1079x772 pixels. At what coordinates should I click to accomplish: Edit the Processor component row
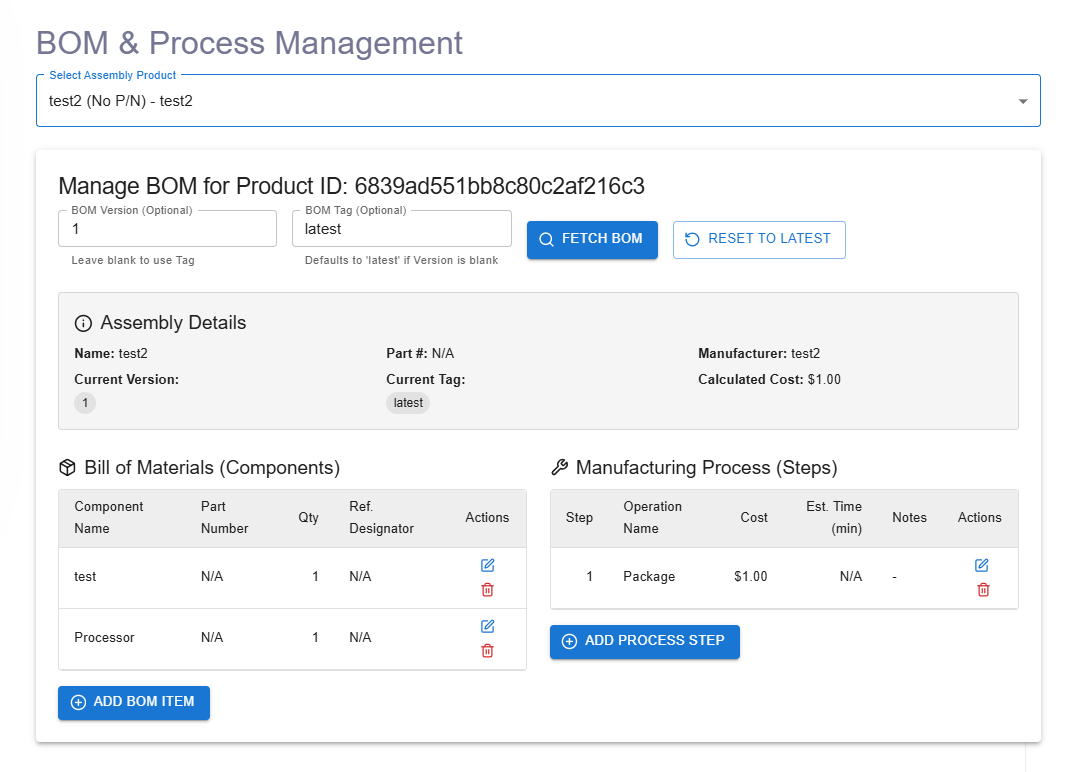point(487,626)
